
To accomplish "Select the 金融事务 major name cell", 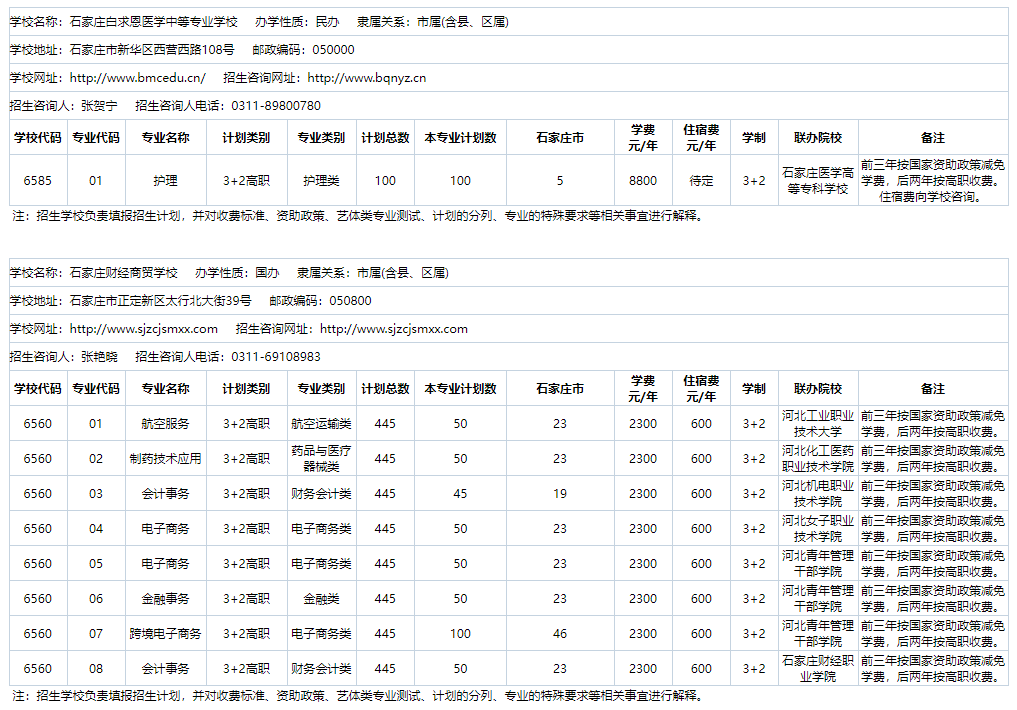I will point(165,599).
